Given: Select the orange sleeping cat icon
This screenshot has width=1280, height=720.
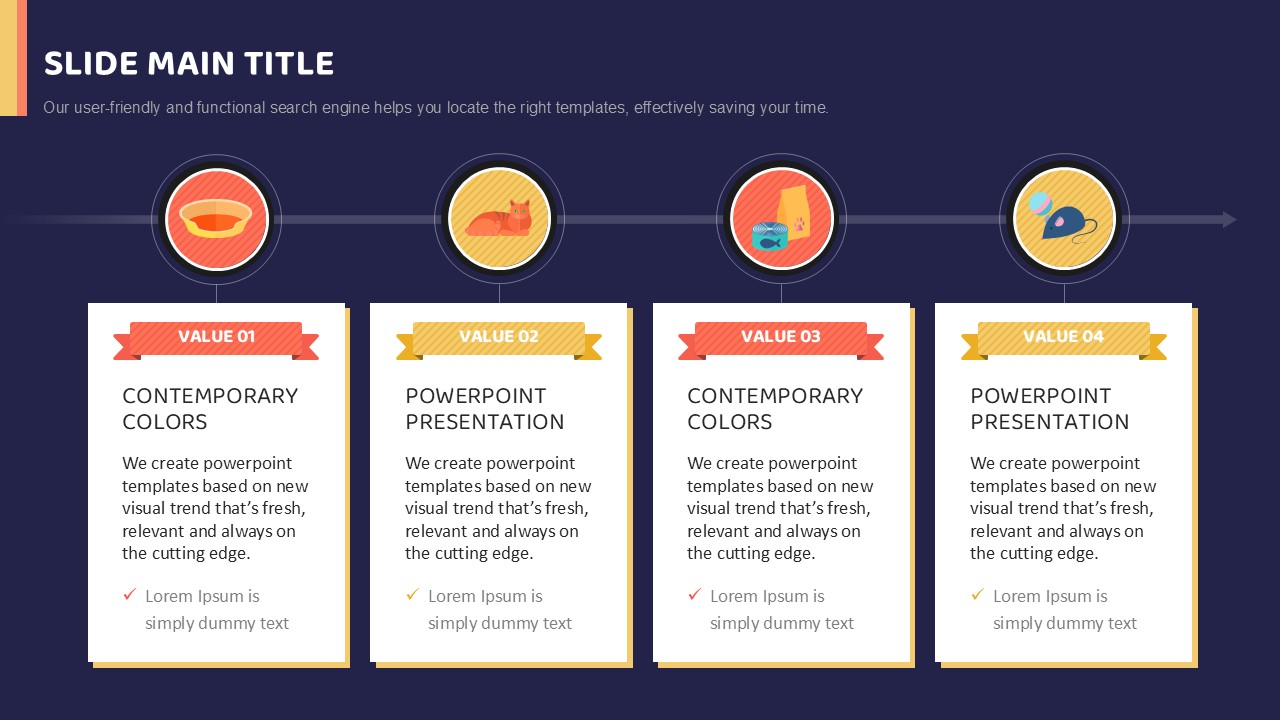Looking at the screenshot, I should pos(499,219).
